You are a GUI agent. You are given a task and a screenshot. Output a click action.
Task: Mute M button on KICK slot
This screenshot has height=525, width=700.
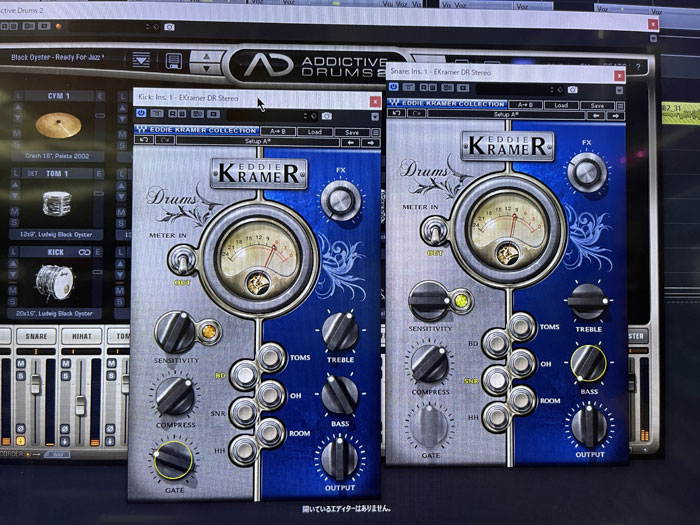click(x=13, y=291)
